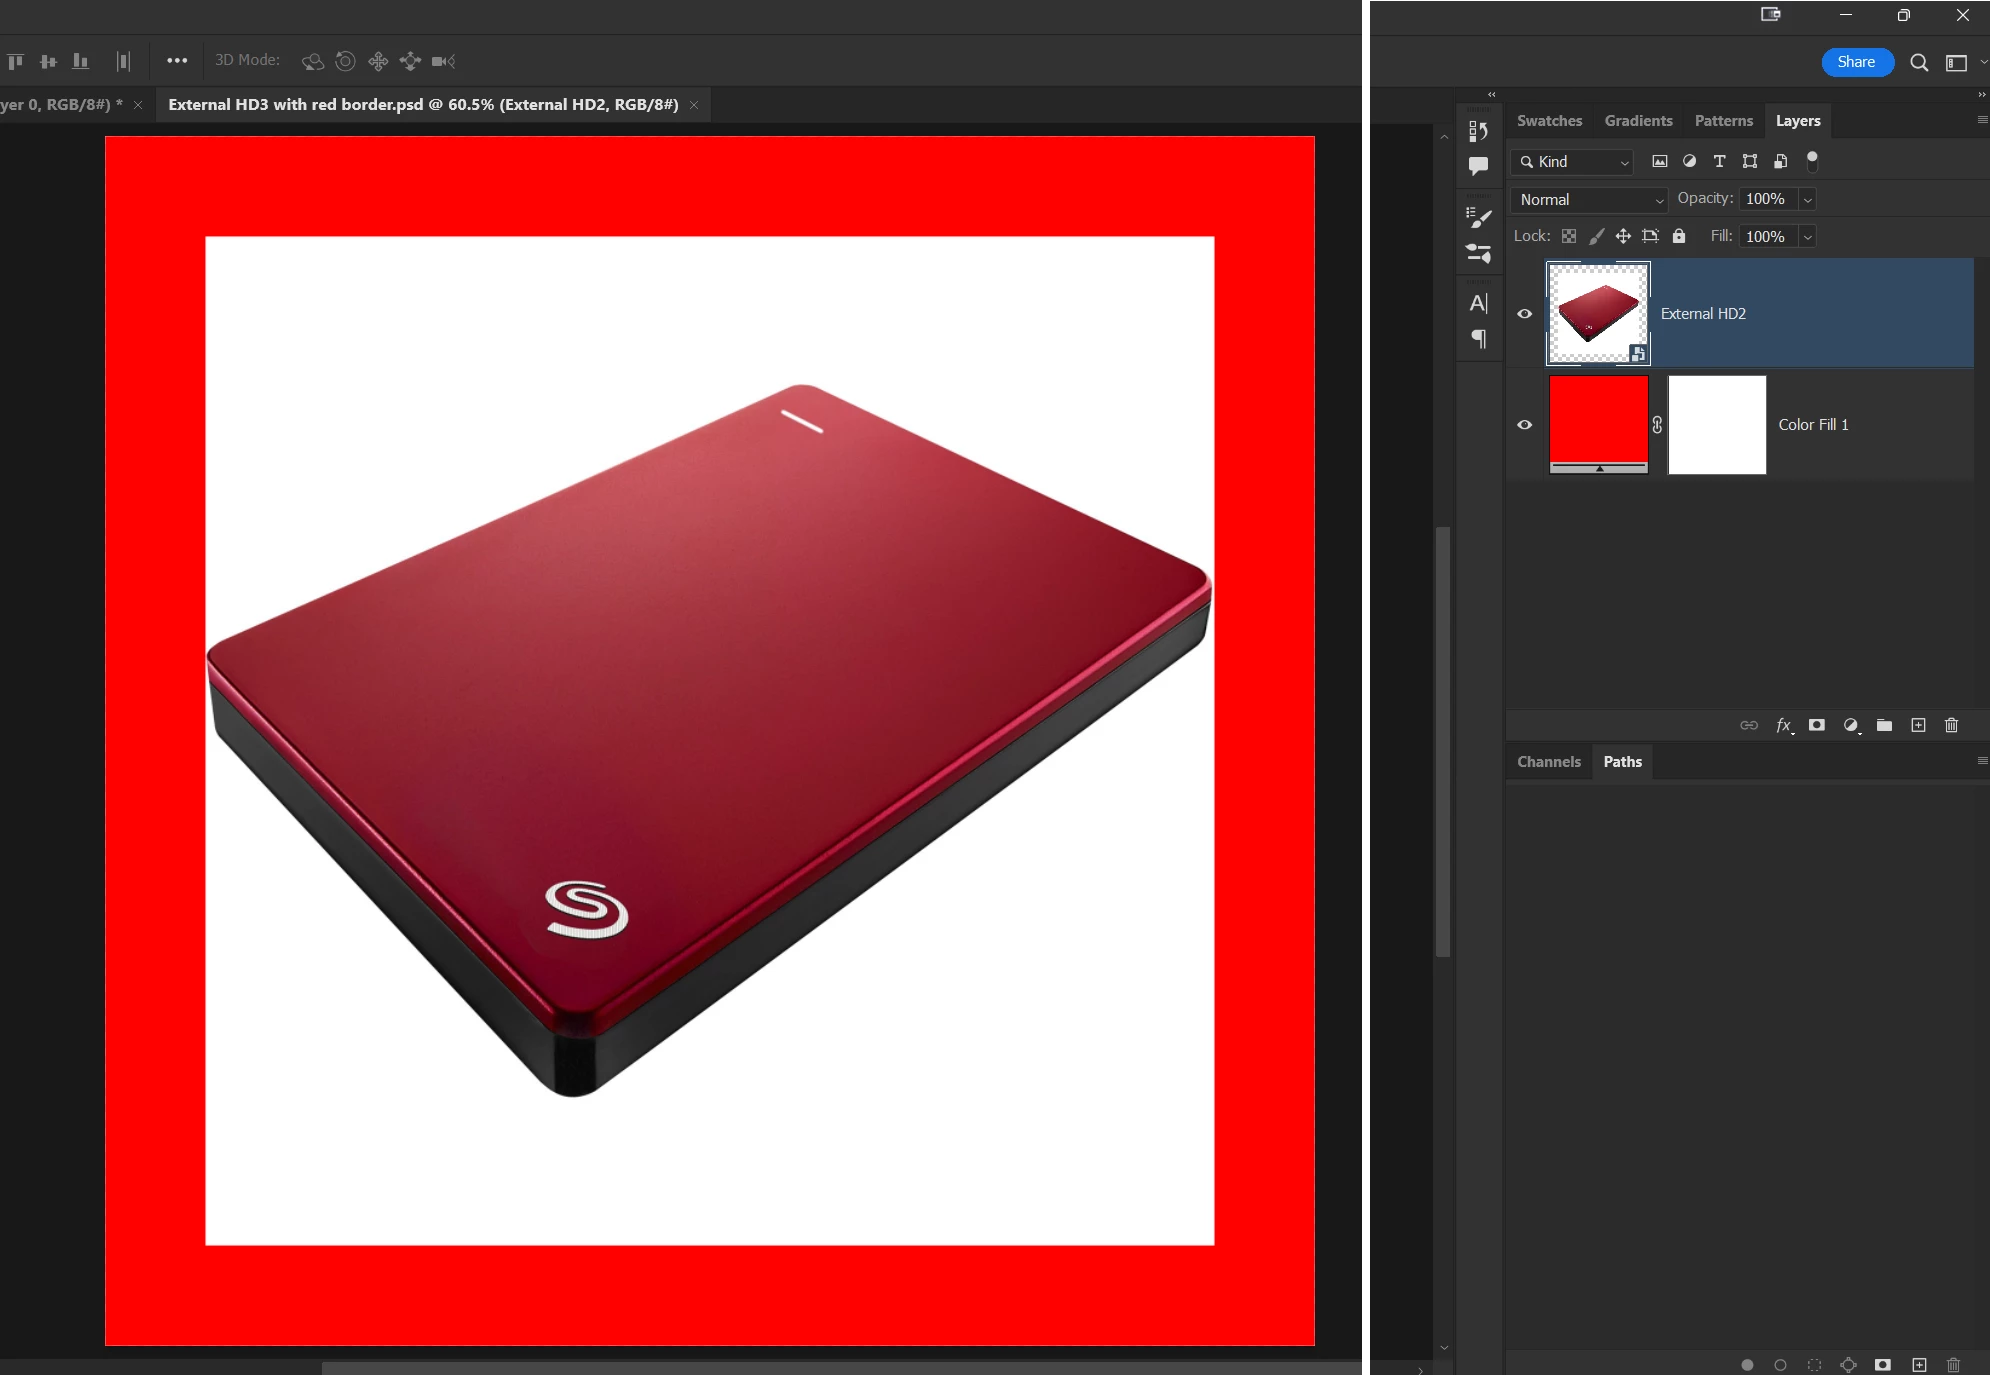Filter layers by type layers

(x=1719, y=161)
